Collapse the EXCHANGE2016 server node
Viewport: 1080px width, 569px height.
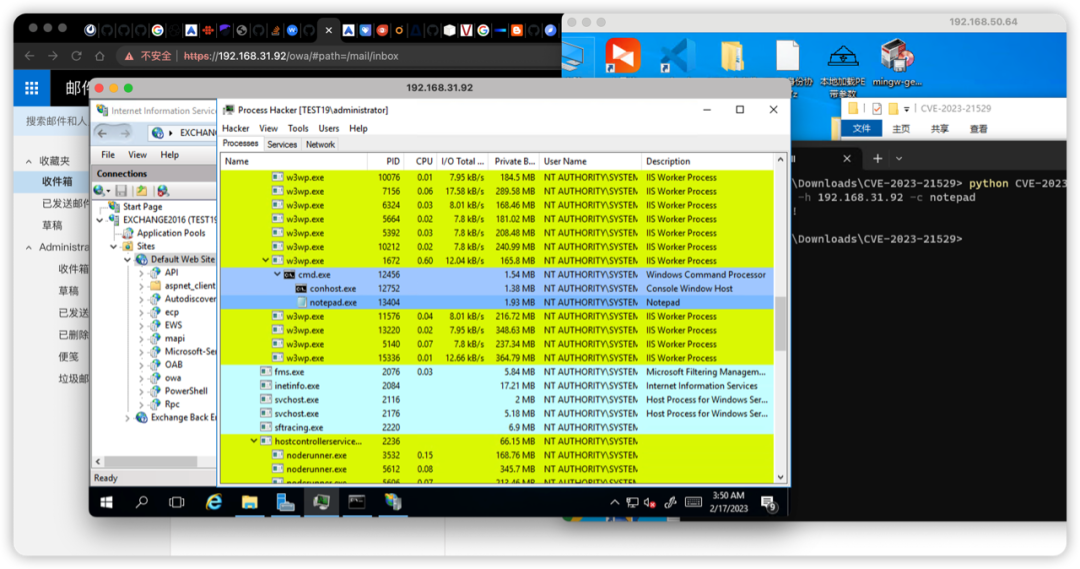pyautogui.click(x=101, y=220)
